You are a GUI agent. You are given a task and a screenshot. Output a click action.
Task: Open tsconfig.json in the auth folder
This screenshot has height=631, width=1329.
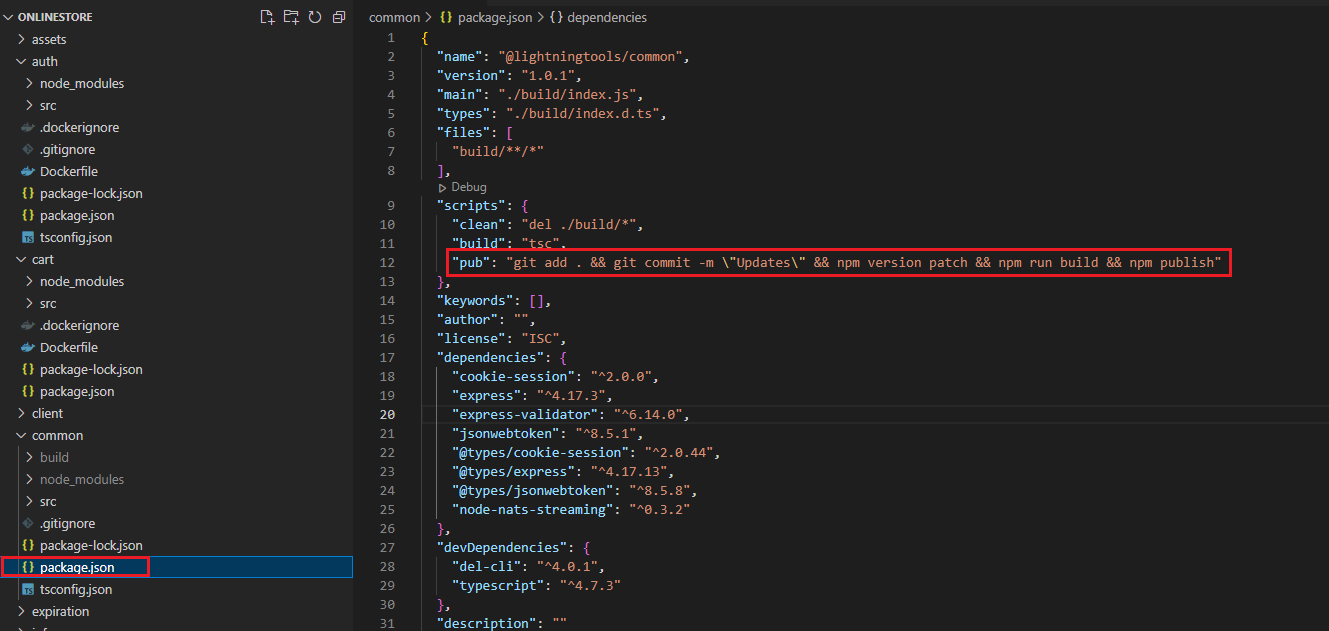point(75,237)
